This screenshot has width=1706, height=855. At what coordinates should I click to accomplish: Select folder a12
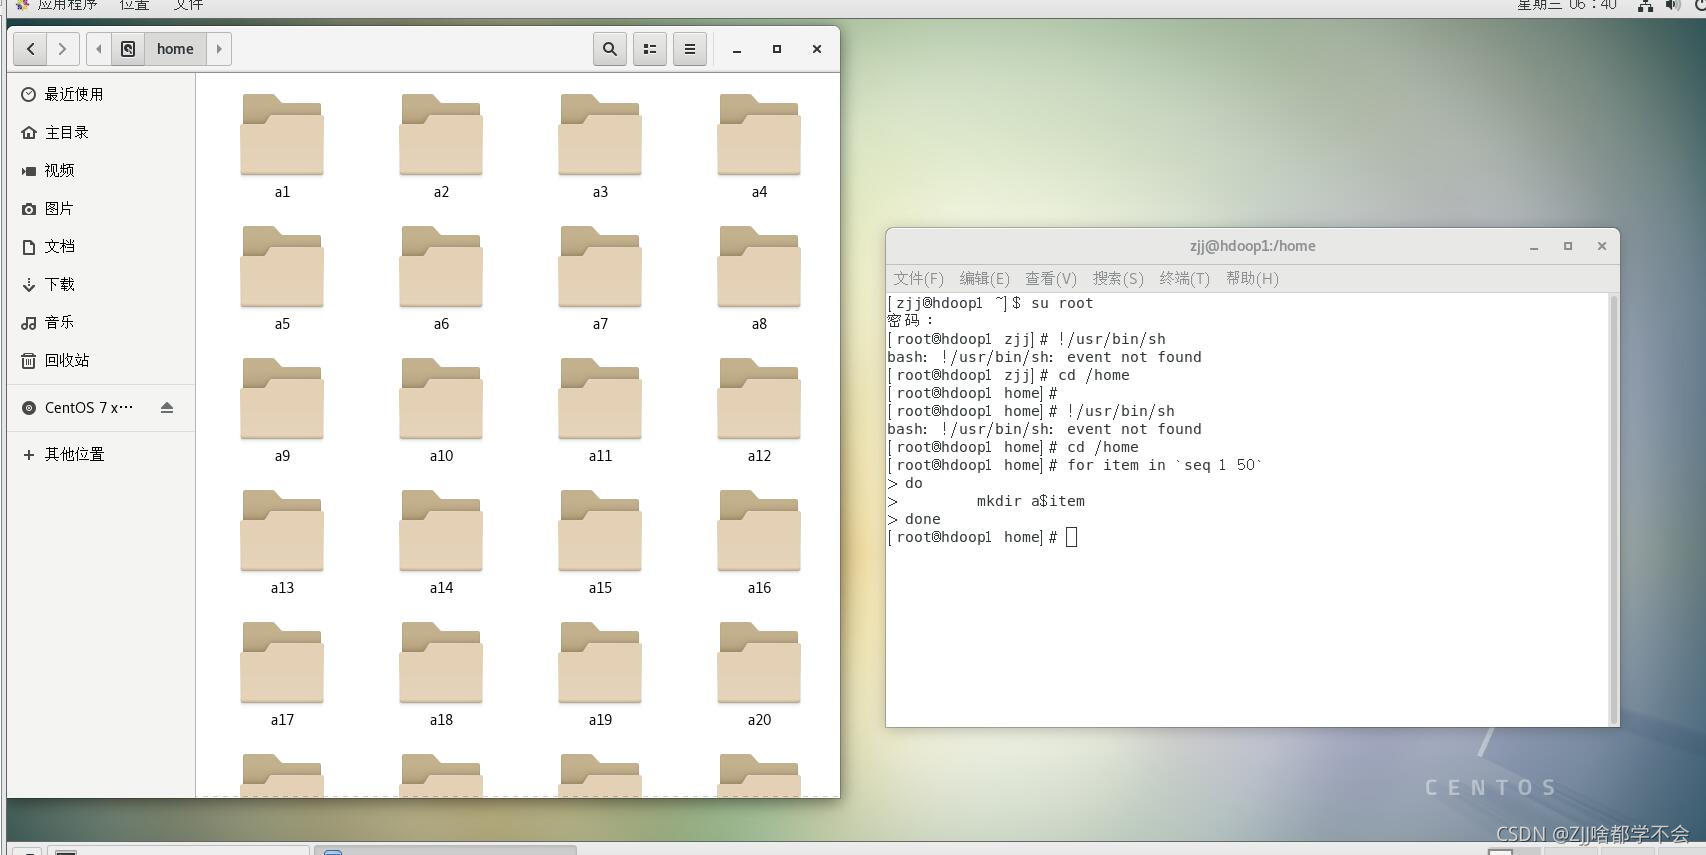point(759,410)
